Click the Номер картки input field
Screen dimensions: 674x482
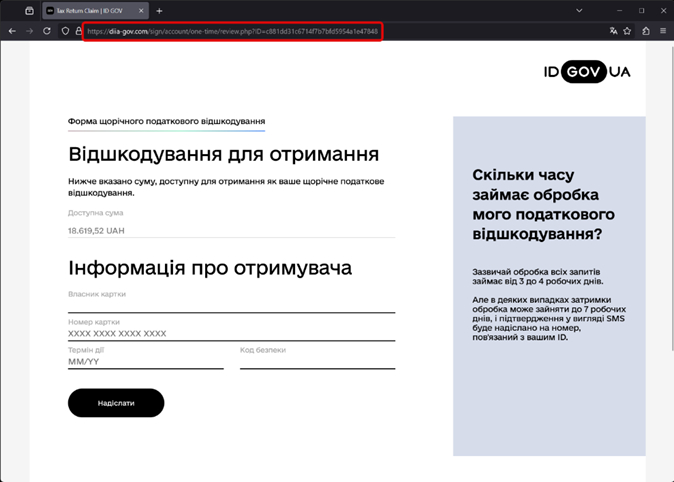click(x=231, y=334)
